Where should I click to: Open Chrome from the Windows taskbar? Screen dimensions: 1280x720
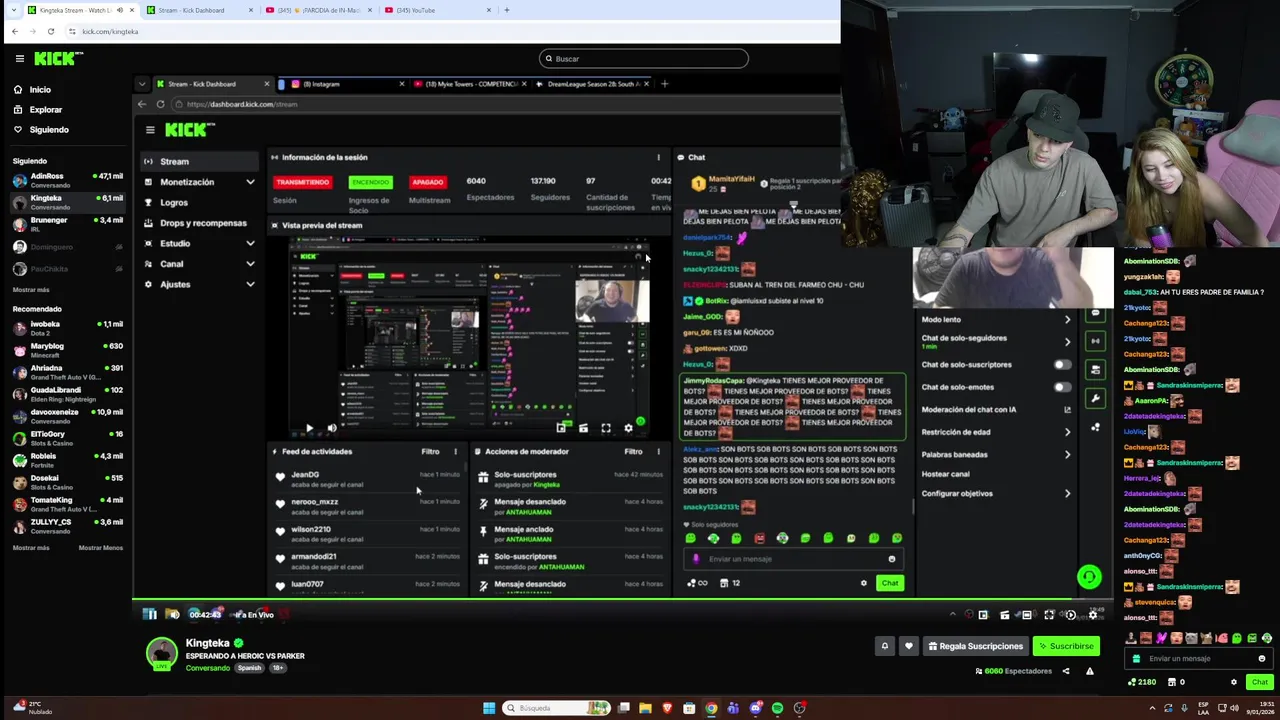tap(711, 708)
